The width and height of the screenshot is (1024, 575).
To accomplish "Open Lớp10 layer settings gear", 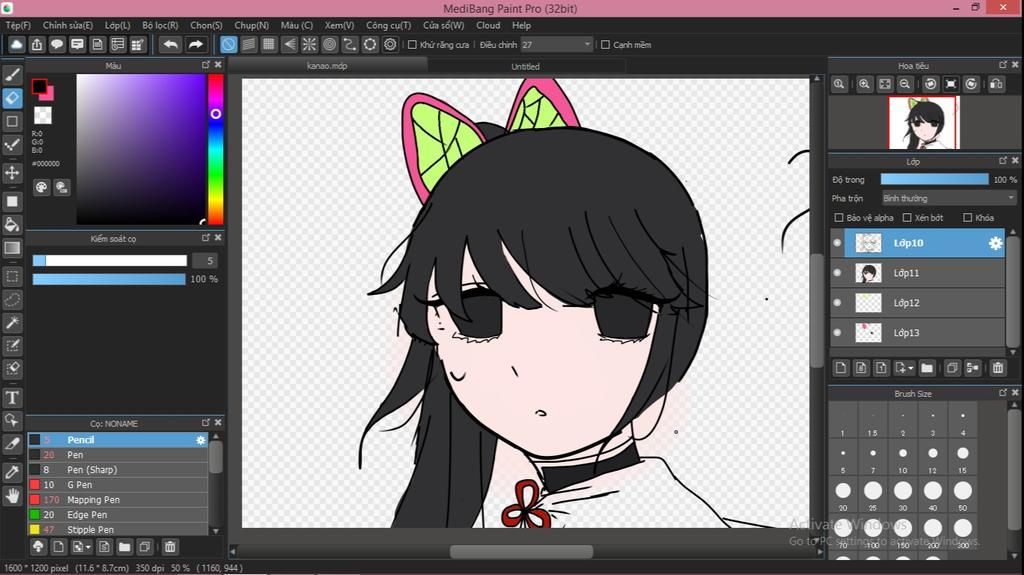I will [x=995, y=243].
